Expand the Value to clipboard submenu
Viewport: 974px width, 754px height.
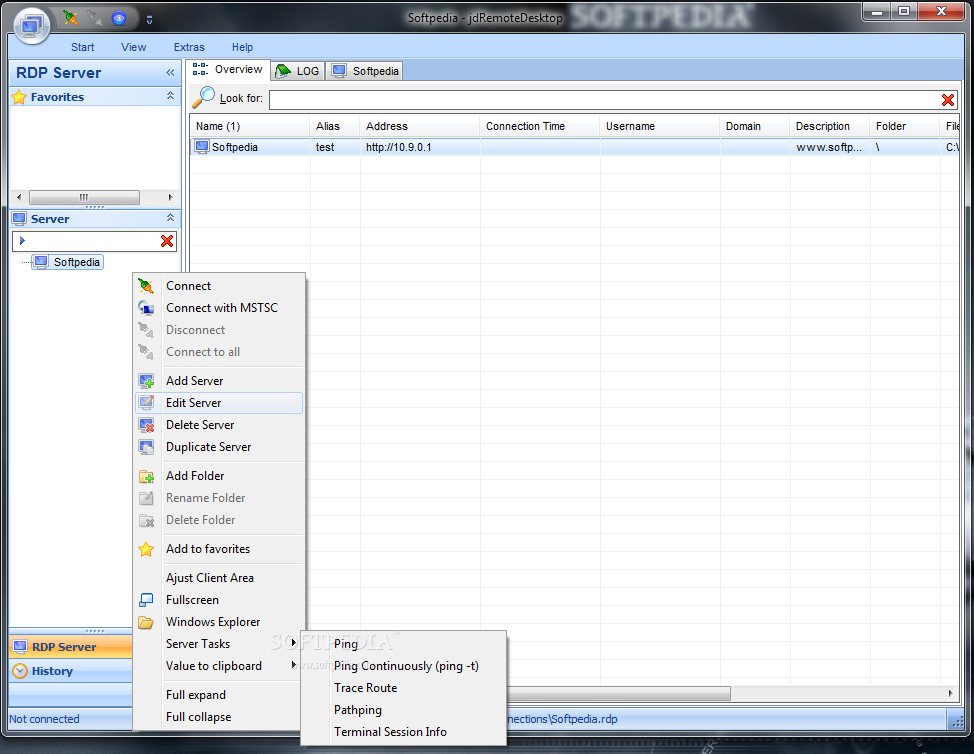(x=219, y=666)
